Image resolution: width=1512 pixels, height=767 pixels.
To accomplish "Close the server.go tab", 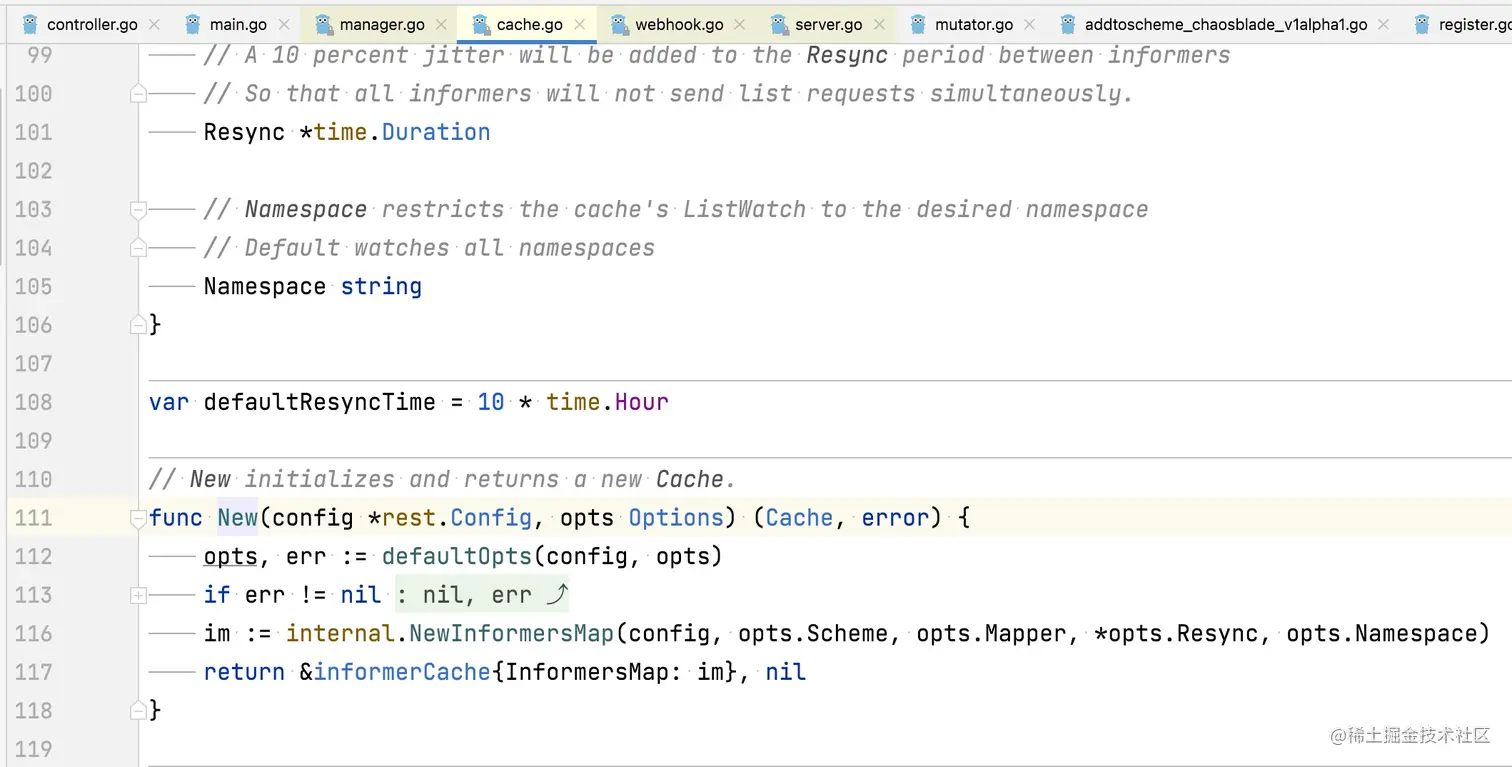I will tap(879, 24).
